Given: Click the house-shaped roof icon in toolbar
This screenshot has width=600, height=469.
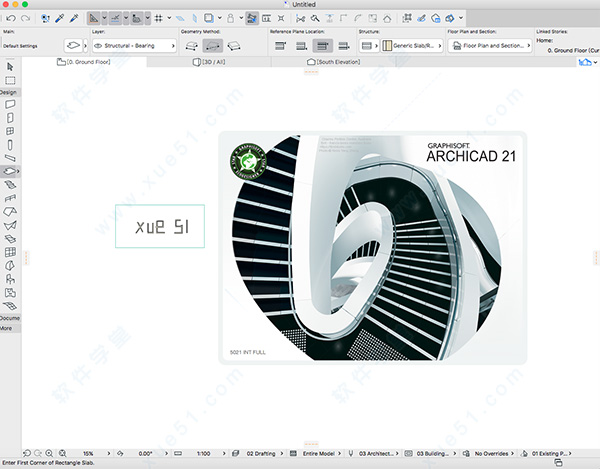Looking at the screenshot, I should tap(387, 18).
